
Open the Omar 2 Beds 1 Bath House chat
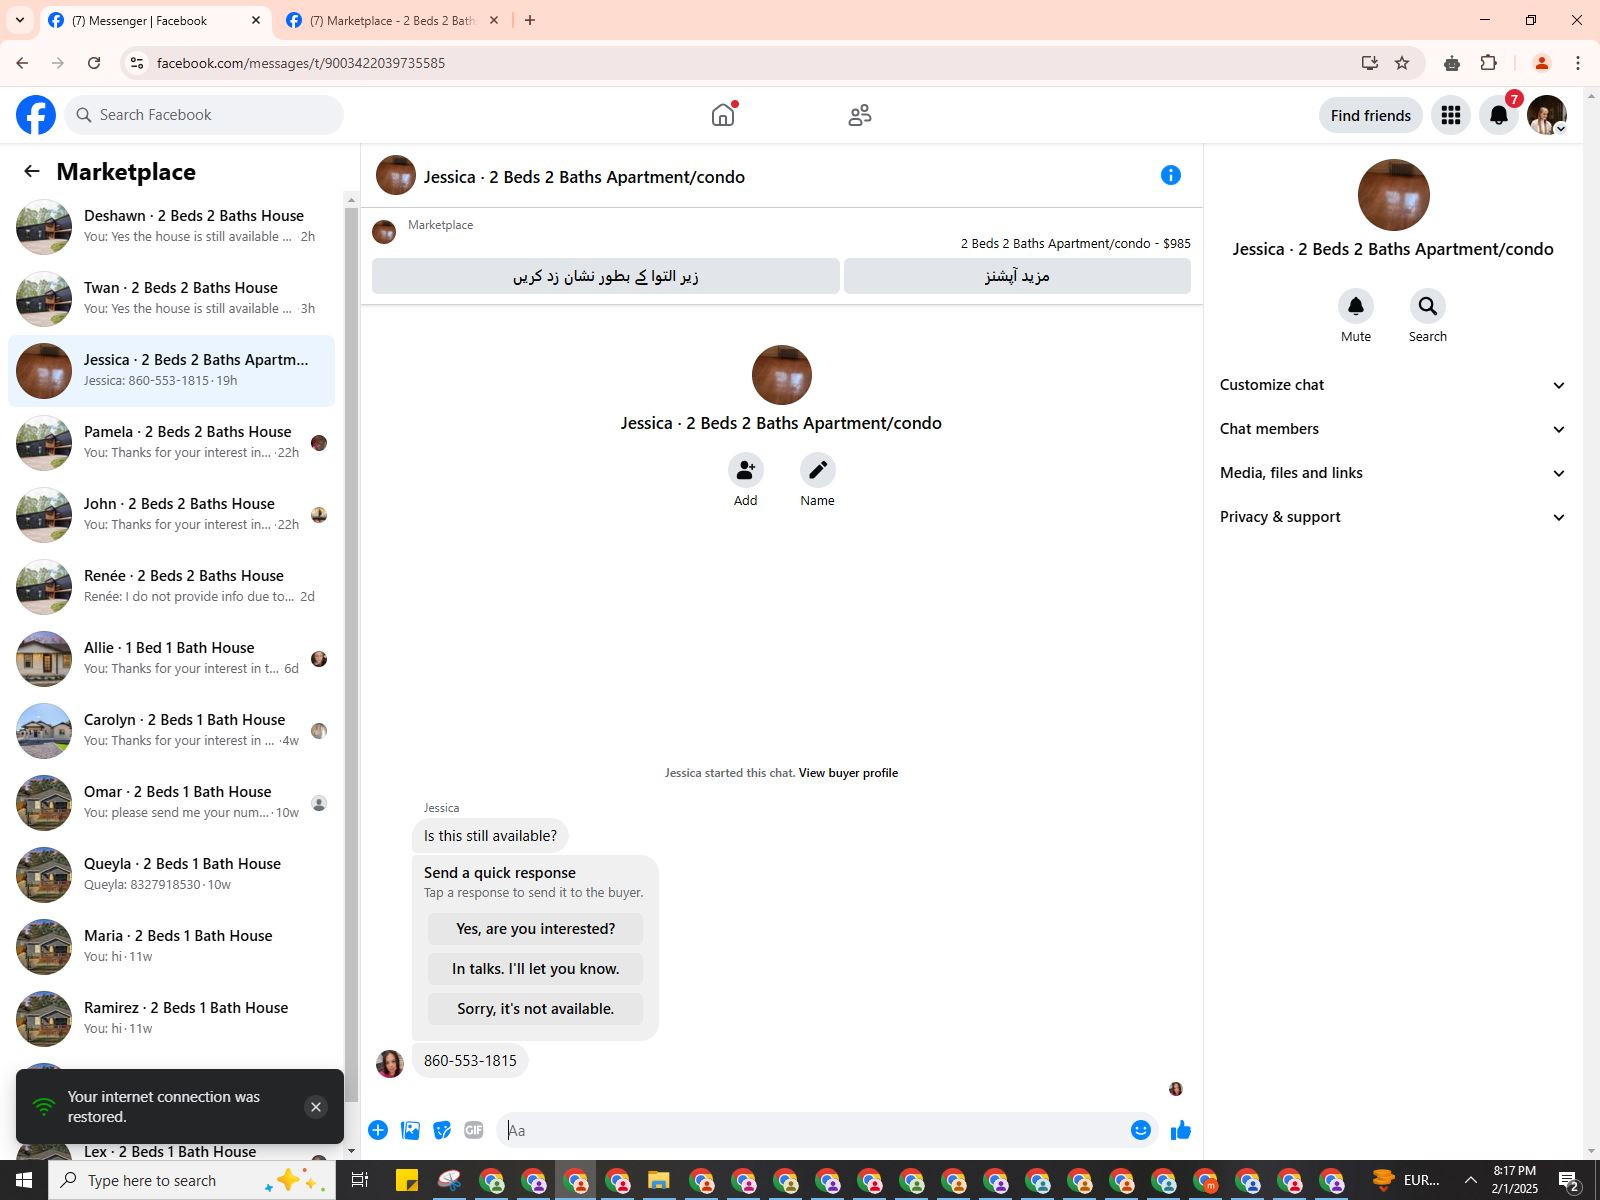(x=172, y=803)
